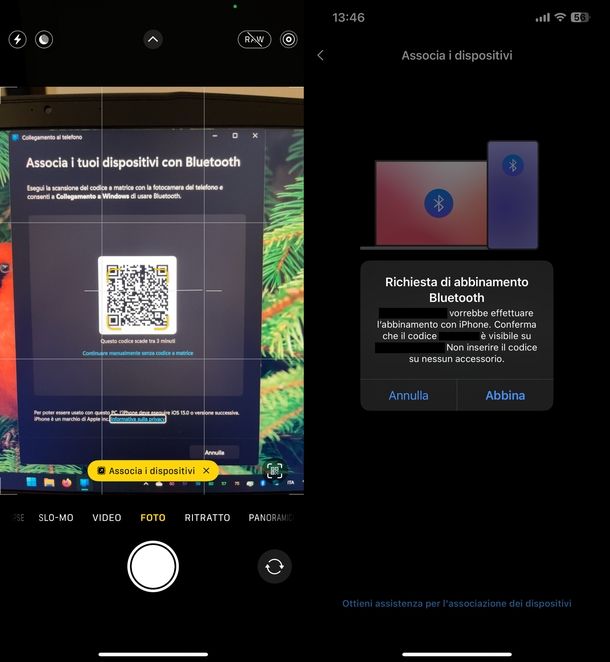Click Continuare manualmente senza codice link
This screenshot has height=662, width=610.
pos(138,353)
